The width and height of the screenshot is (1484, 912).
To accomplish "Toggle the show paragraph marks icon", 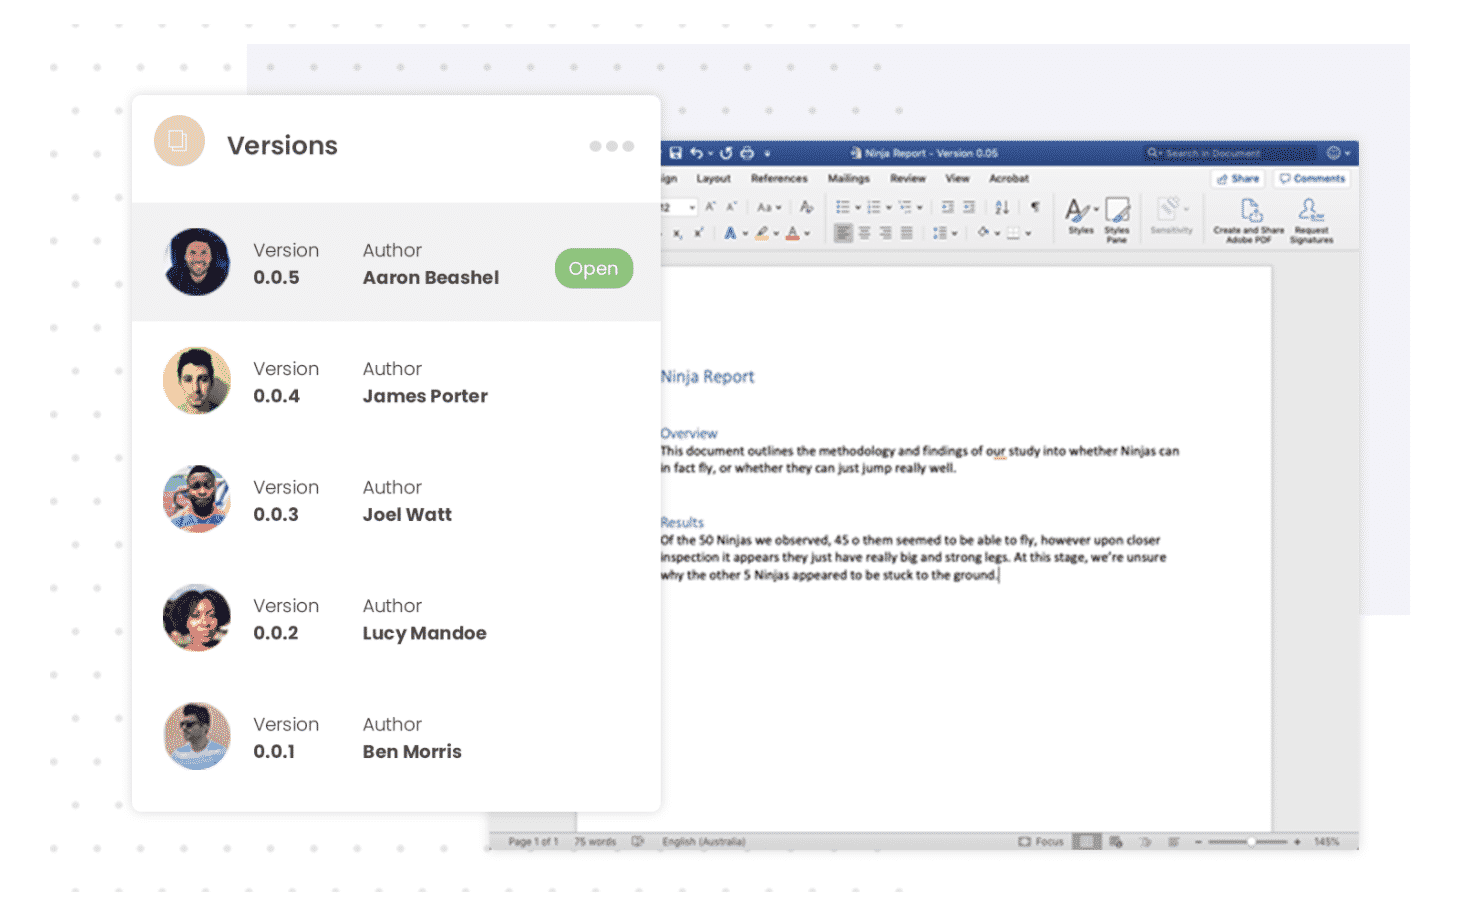I will (1035, 206).
